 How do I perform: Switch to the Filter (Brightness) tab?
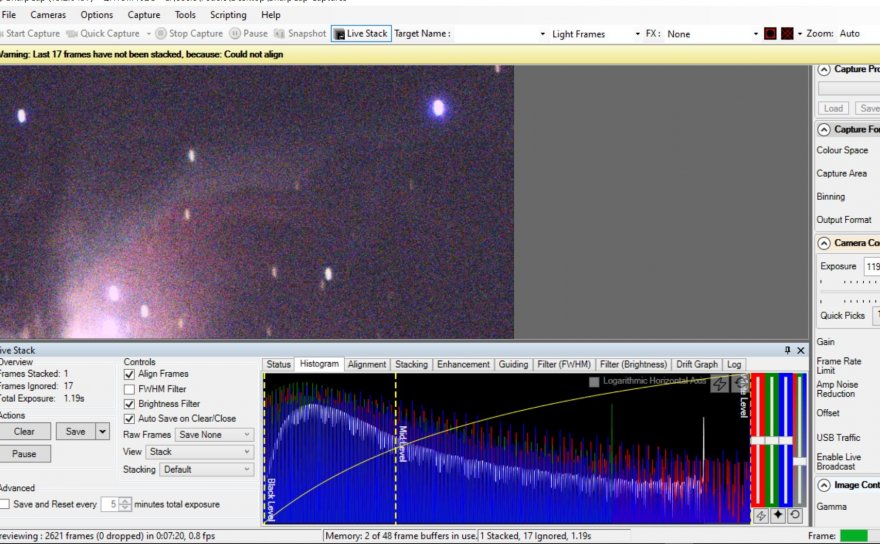tap(634, 364)
